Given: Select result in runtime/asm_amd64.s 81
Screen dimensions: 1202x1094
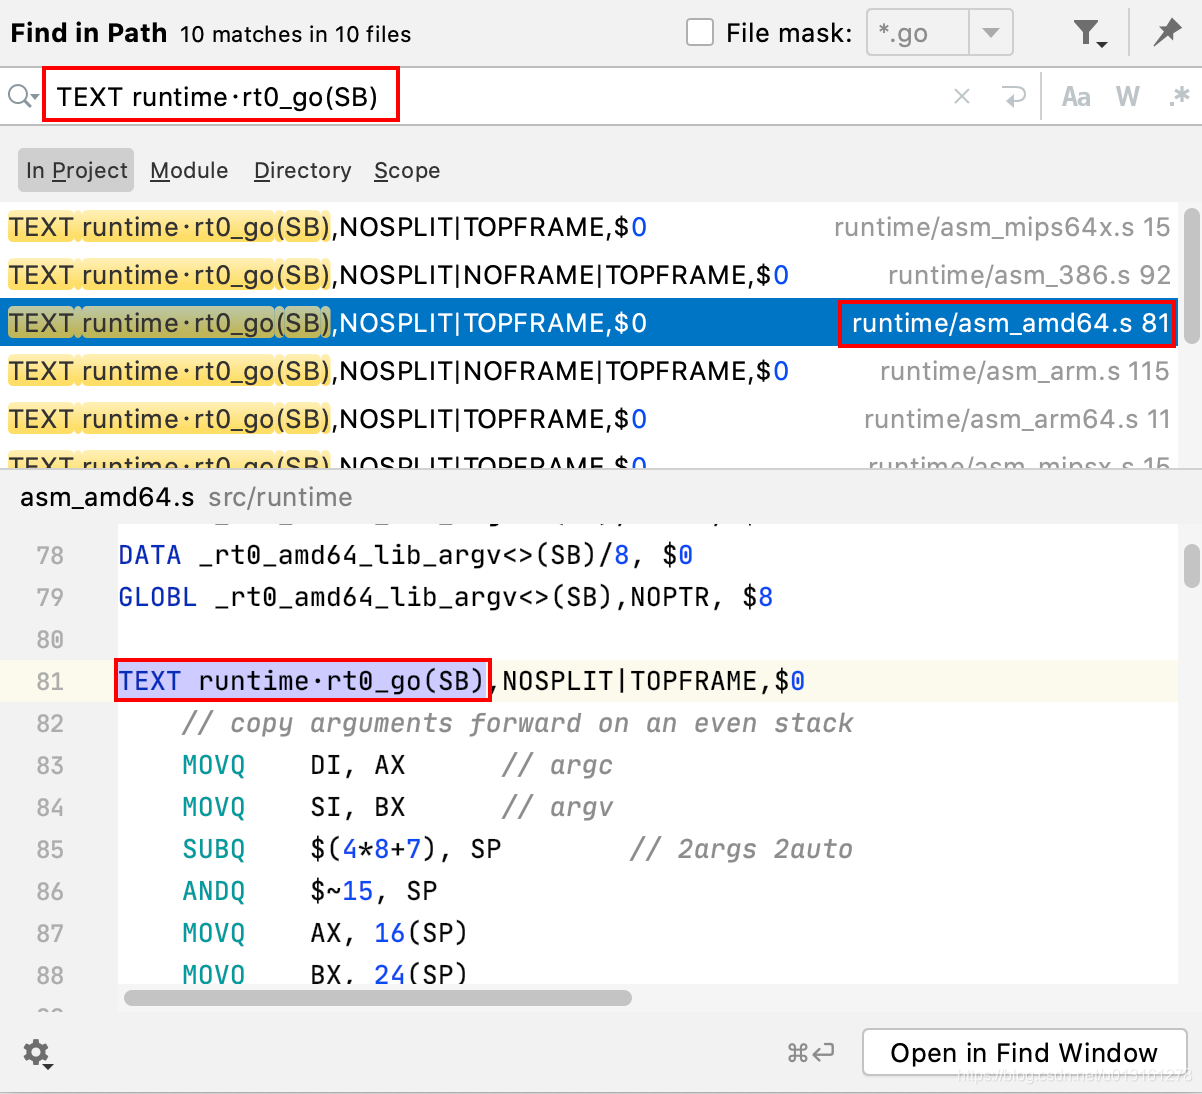Looking at the screenshot, I should [x=589, y=323].
